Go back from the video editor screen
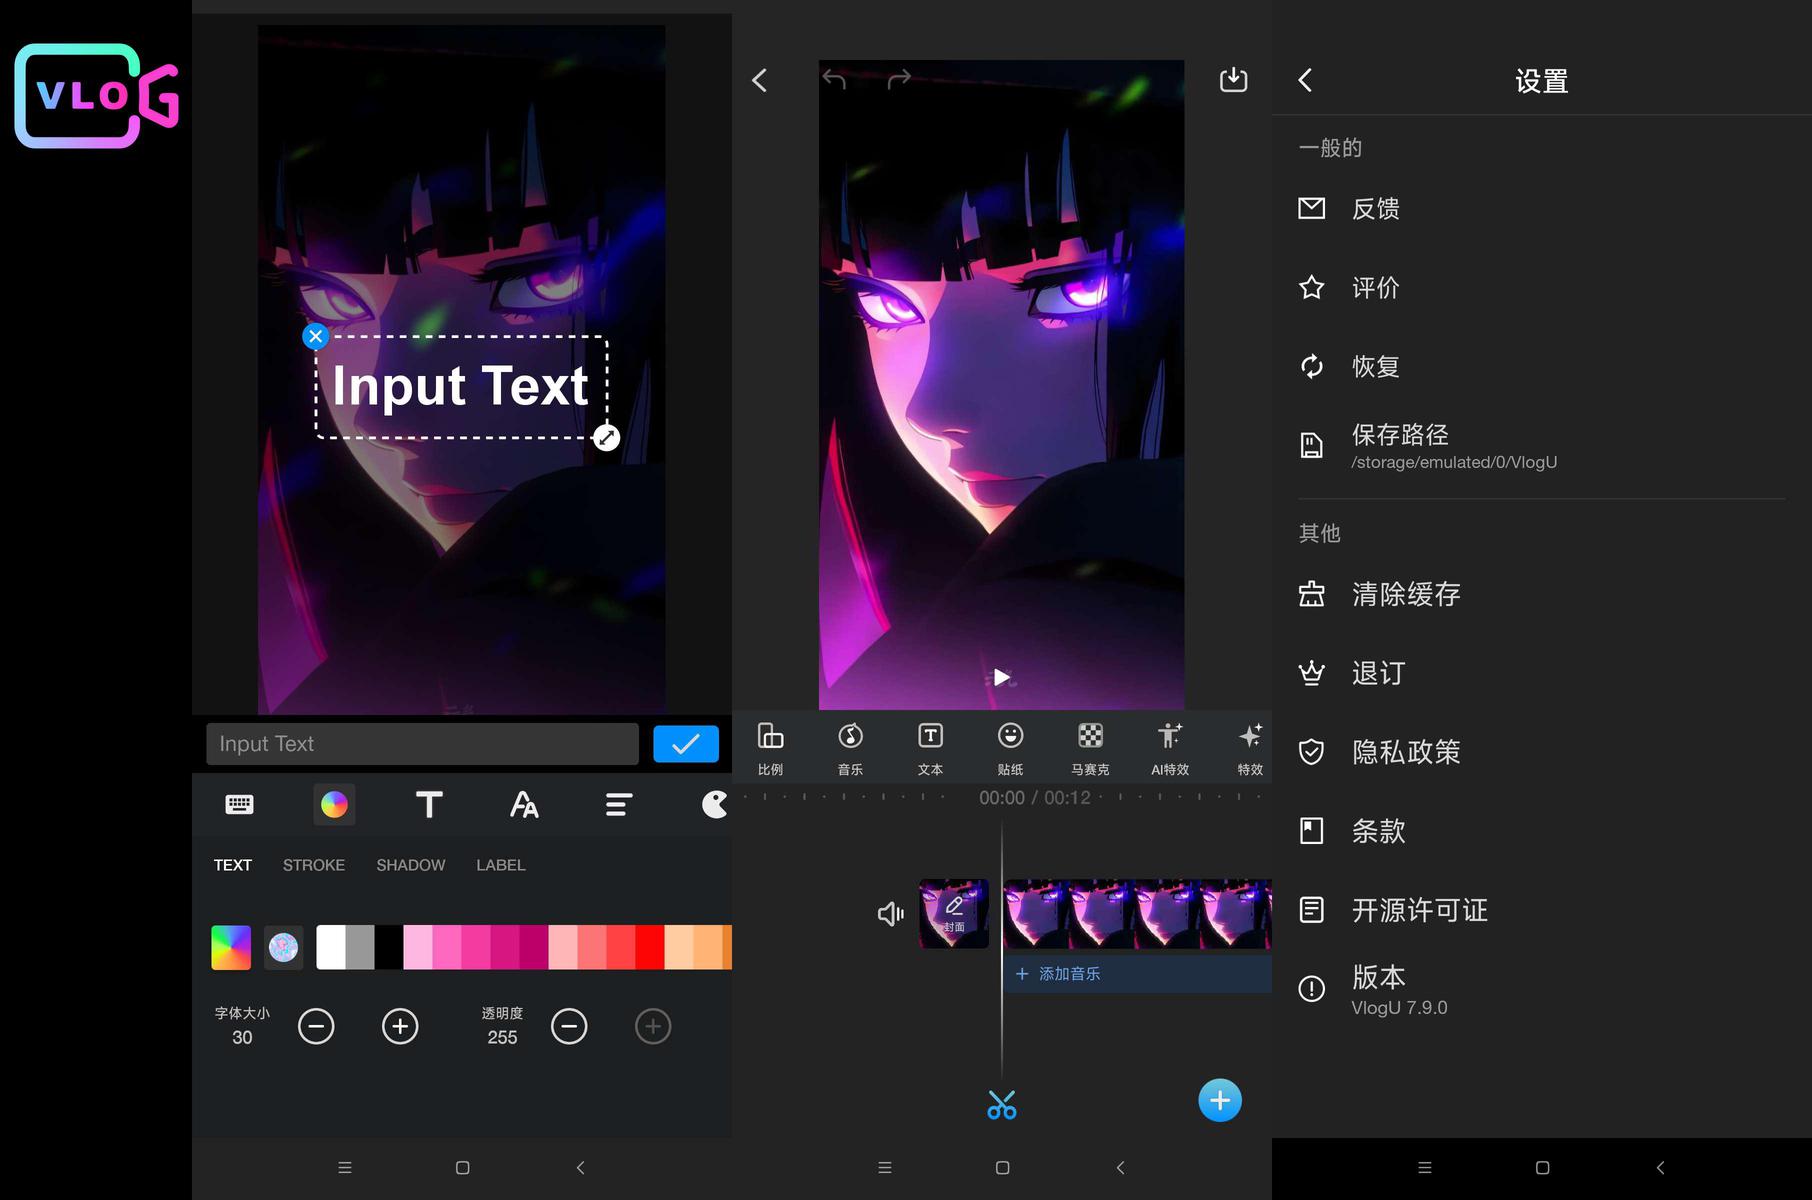 760,80
